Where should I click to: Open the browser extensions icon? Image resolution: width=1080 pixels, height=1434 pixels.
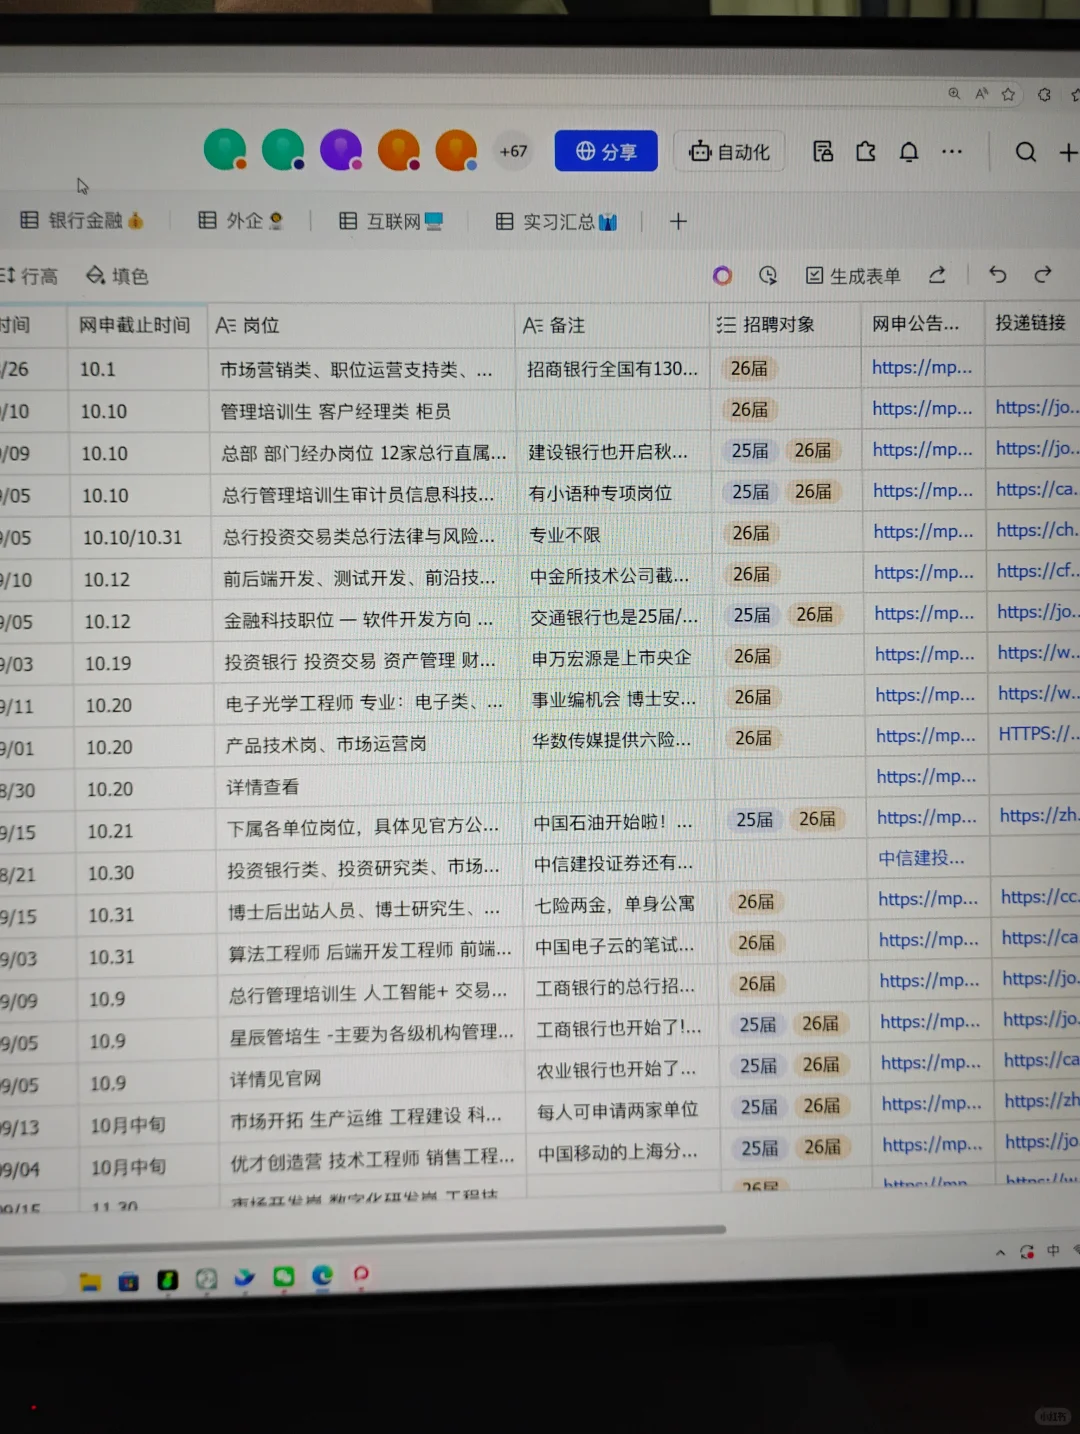tap(1044, 94)
